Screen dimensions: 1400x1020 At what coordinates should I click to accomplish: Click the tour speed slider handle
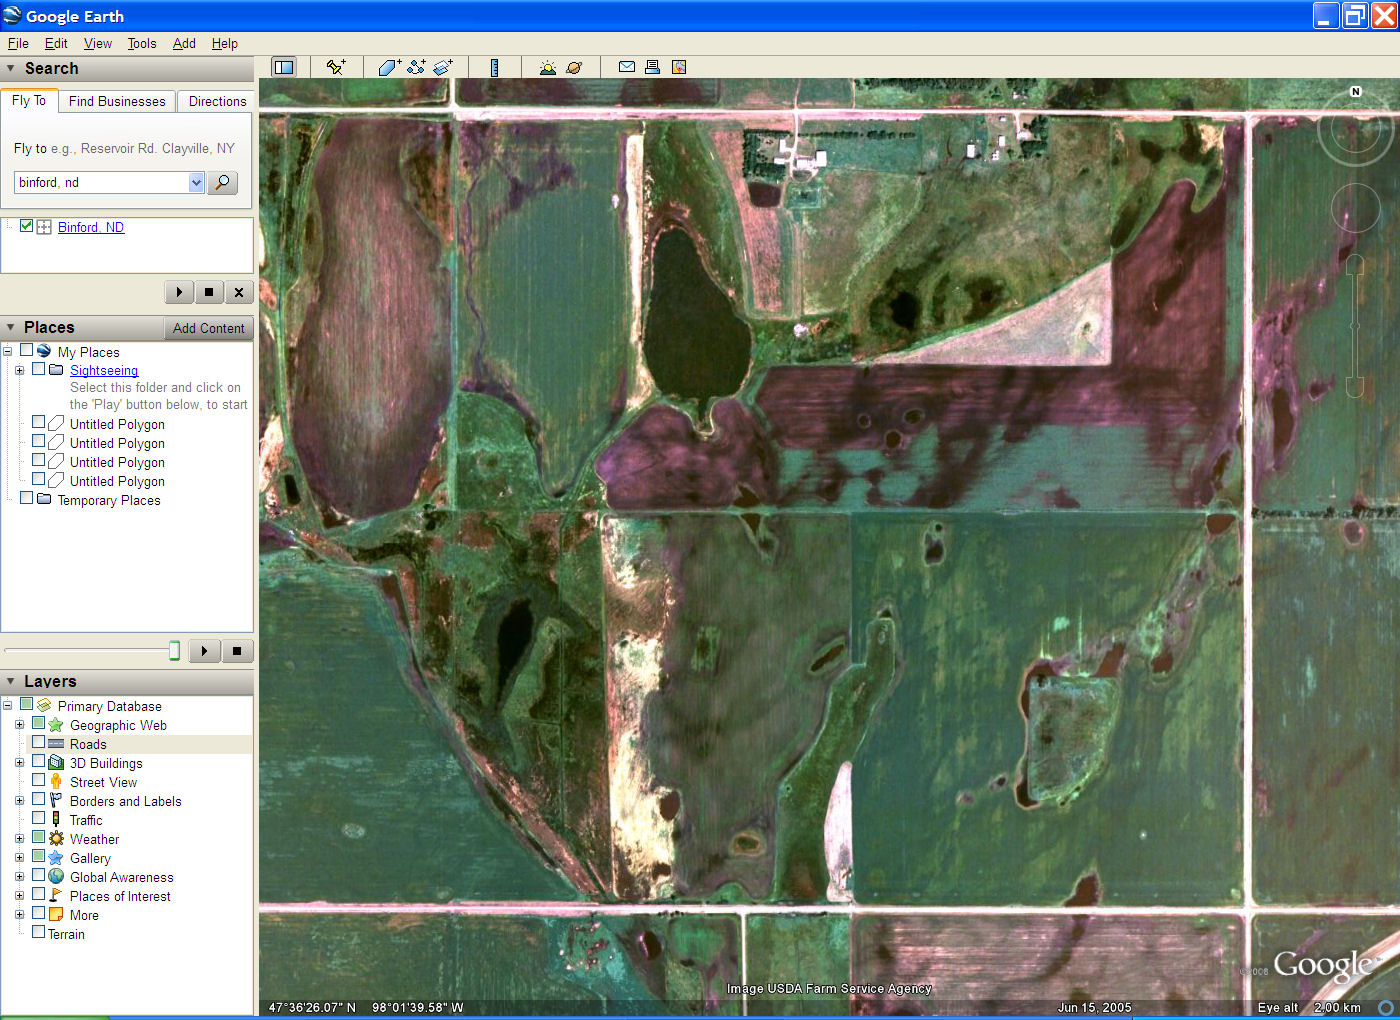tap(174, 651)
